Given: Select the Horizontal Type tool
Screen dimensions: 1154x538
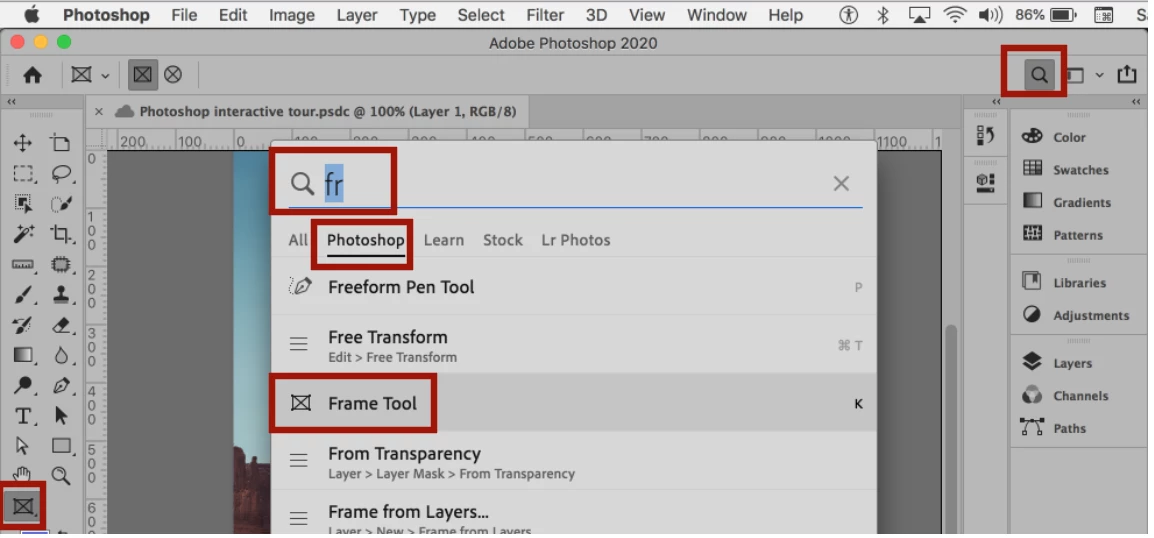Looking at the screenshot, I should point(23,416).
